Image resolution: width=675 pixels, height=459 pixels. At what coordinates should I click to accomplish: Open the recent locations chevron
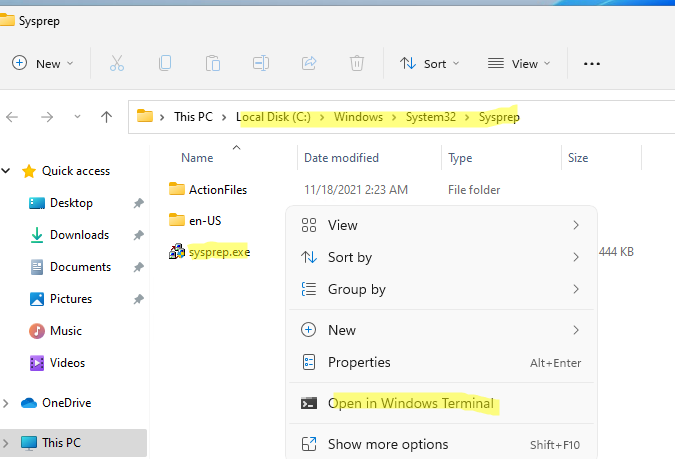click(x=77, y=116)
